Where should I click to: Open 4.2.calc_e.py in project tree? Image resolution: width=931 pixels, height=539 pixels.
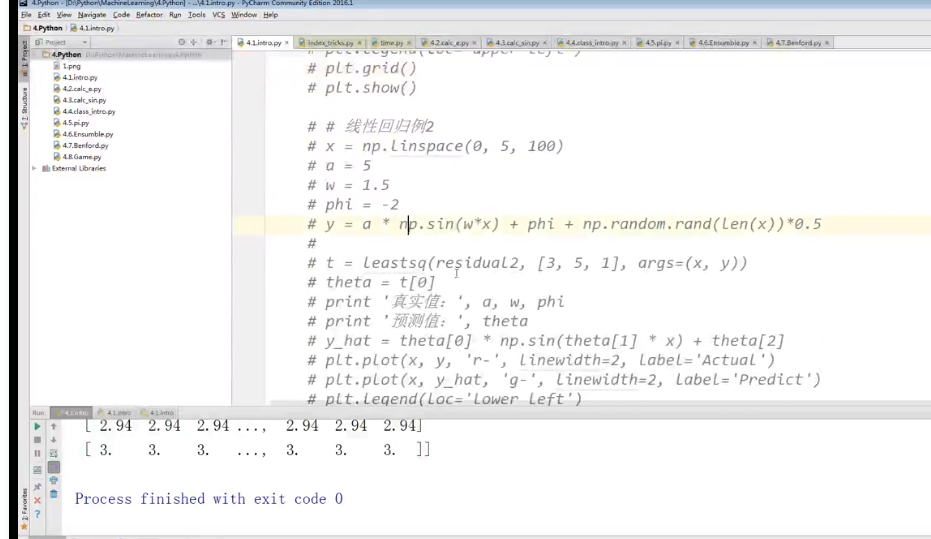click(x=77, y=89)
